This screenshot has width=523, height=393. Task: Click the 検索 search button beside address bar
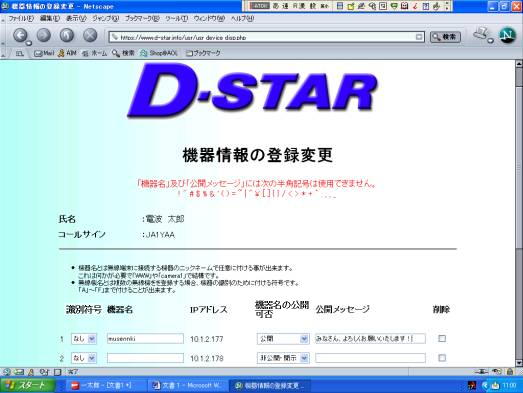click(445, 37)
